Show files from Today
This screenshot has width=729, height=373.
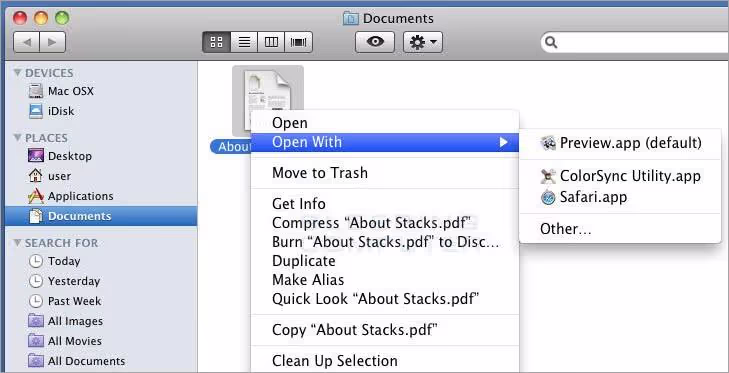coord(101,261)
